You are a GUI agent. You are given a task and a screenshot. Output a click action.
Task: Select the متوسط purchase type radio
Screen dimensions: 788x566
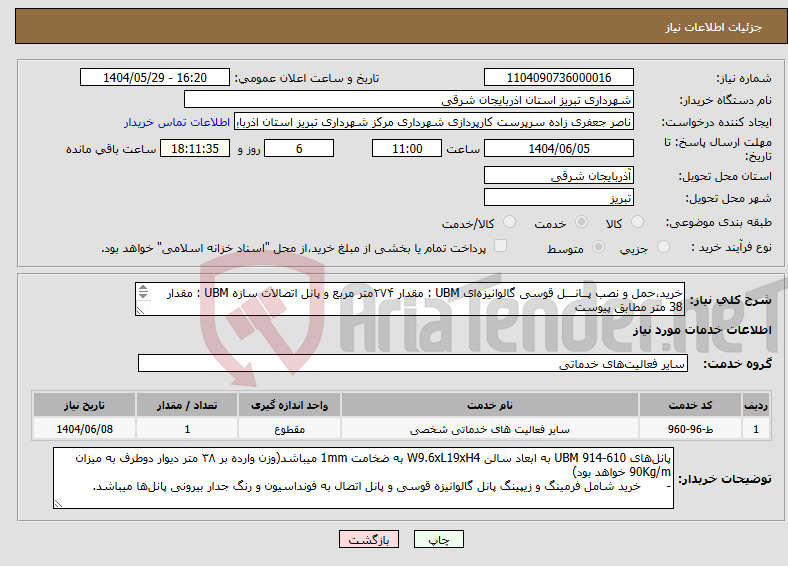(599, 246)
